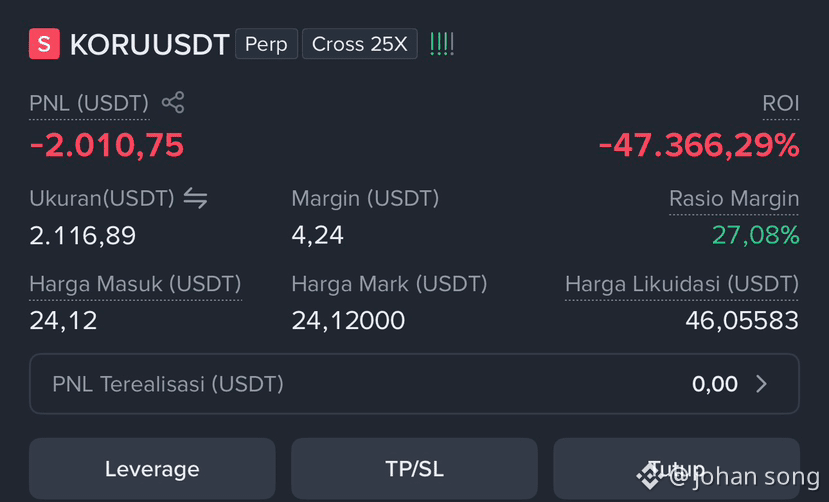The height and width of the screenshot is (502, 829).
Task: Tap the PNL (USDT) label
Action: 89,103
